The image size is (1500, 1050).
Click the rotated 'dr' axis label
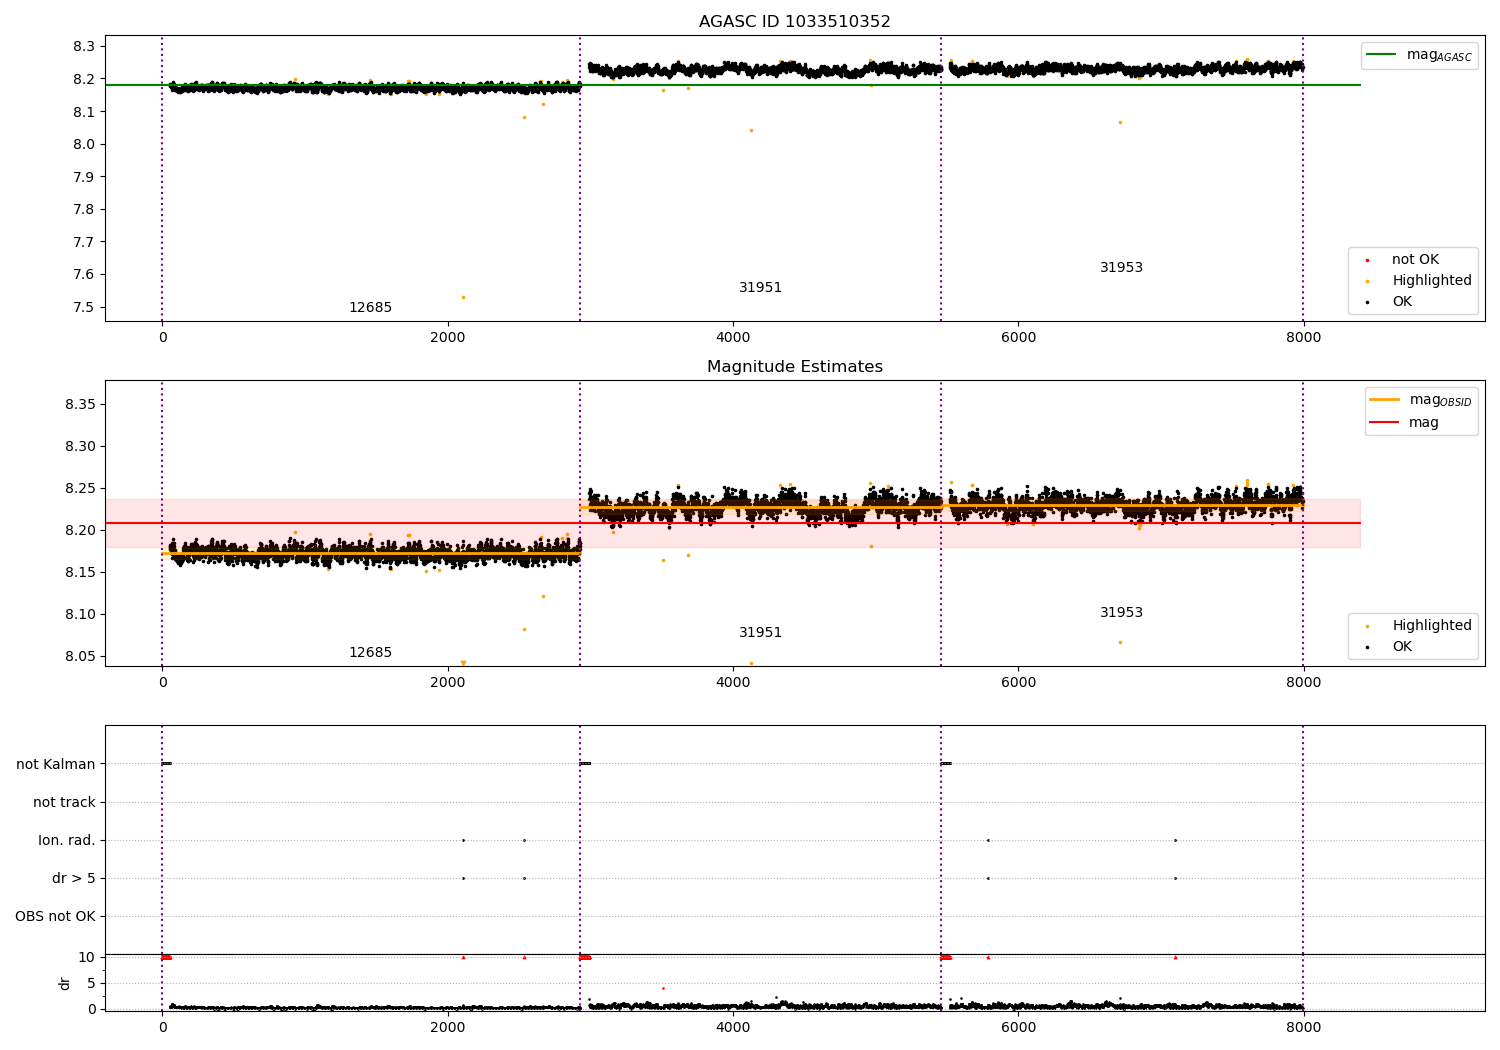[65, 983]
